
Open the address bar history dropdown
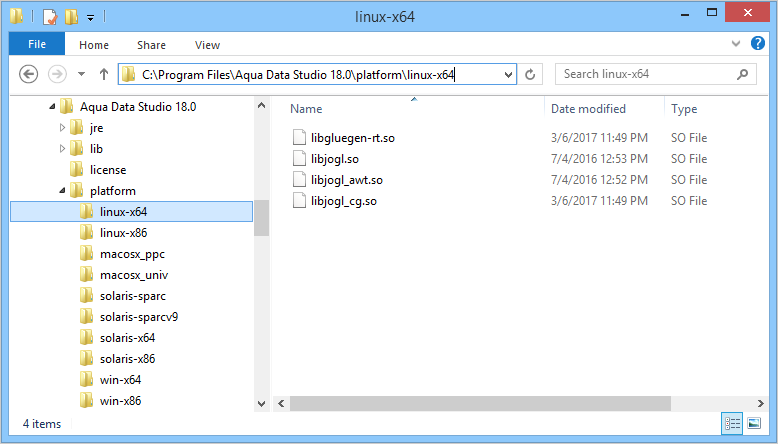508,74
